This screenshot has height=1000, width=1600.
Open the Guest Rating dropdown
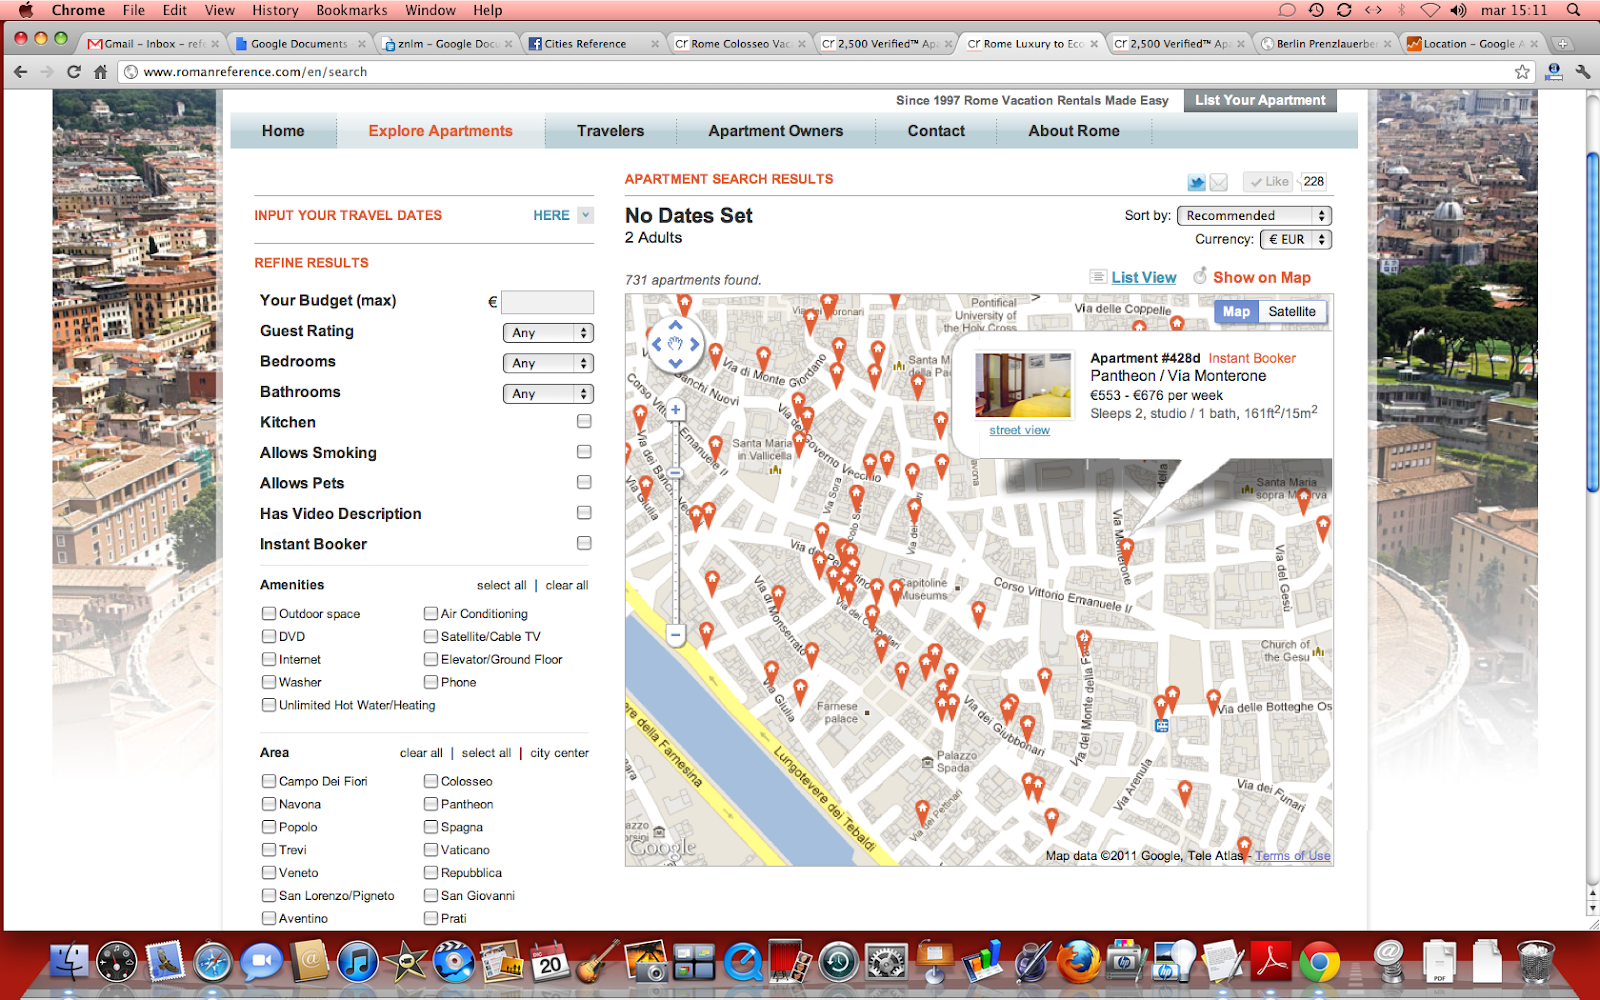tap(548, 332)
